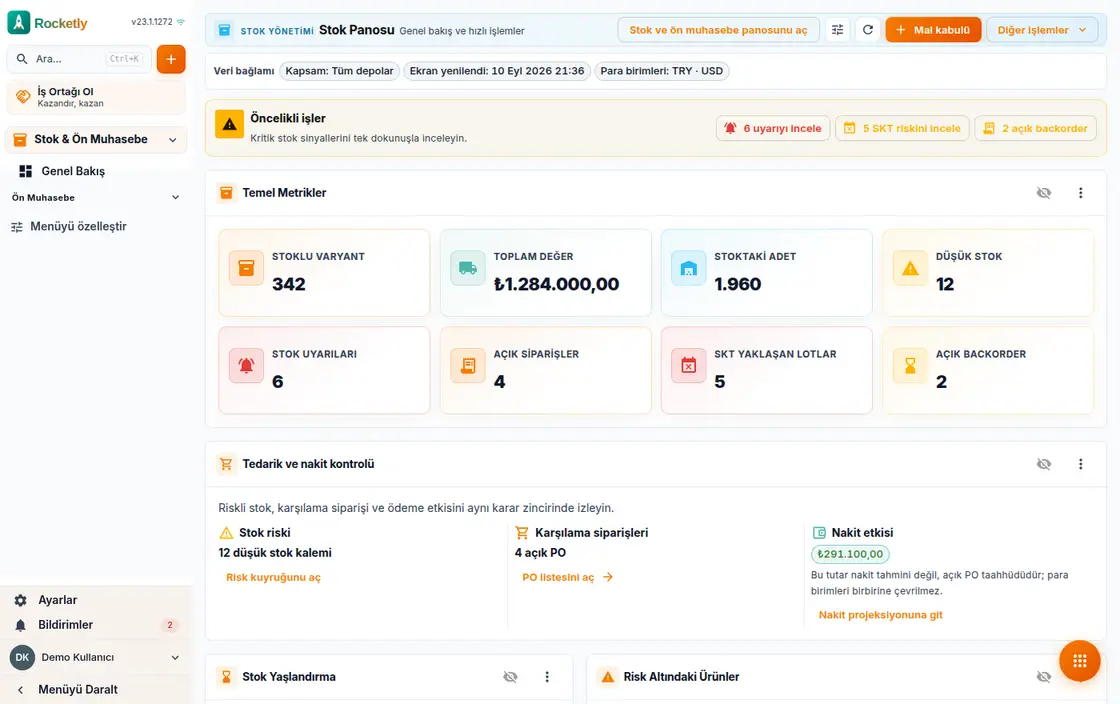Click the Temel Metrikler three-dot menu
This screenshot has width=1120, height=704.
pyautogui.click(x=1080, y=193)
